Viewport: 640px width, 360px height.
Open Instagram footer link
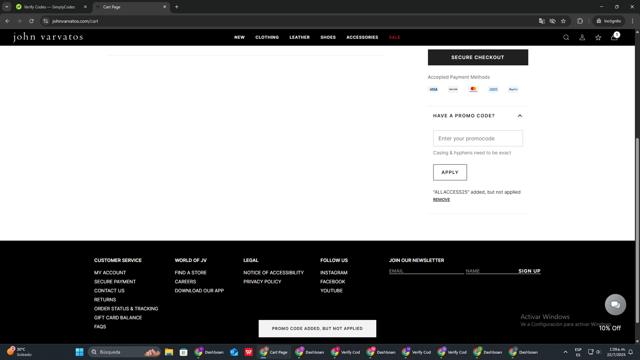[333, 273]
